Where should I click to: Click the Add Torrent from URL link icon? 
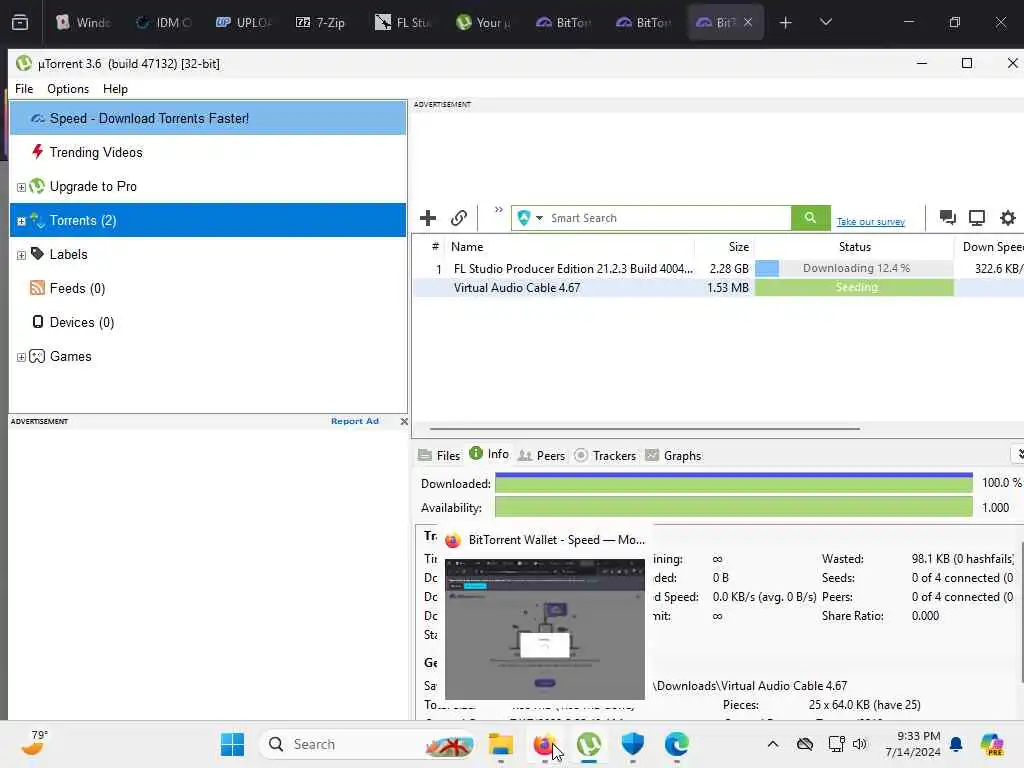459,218
